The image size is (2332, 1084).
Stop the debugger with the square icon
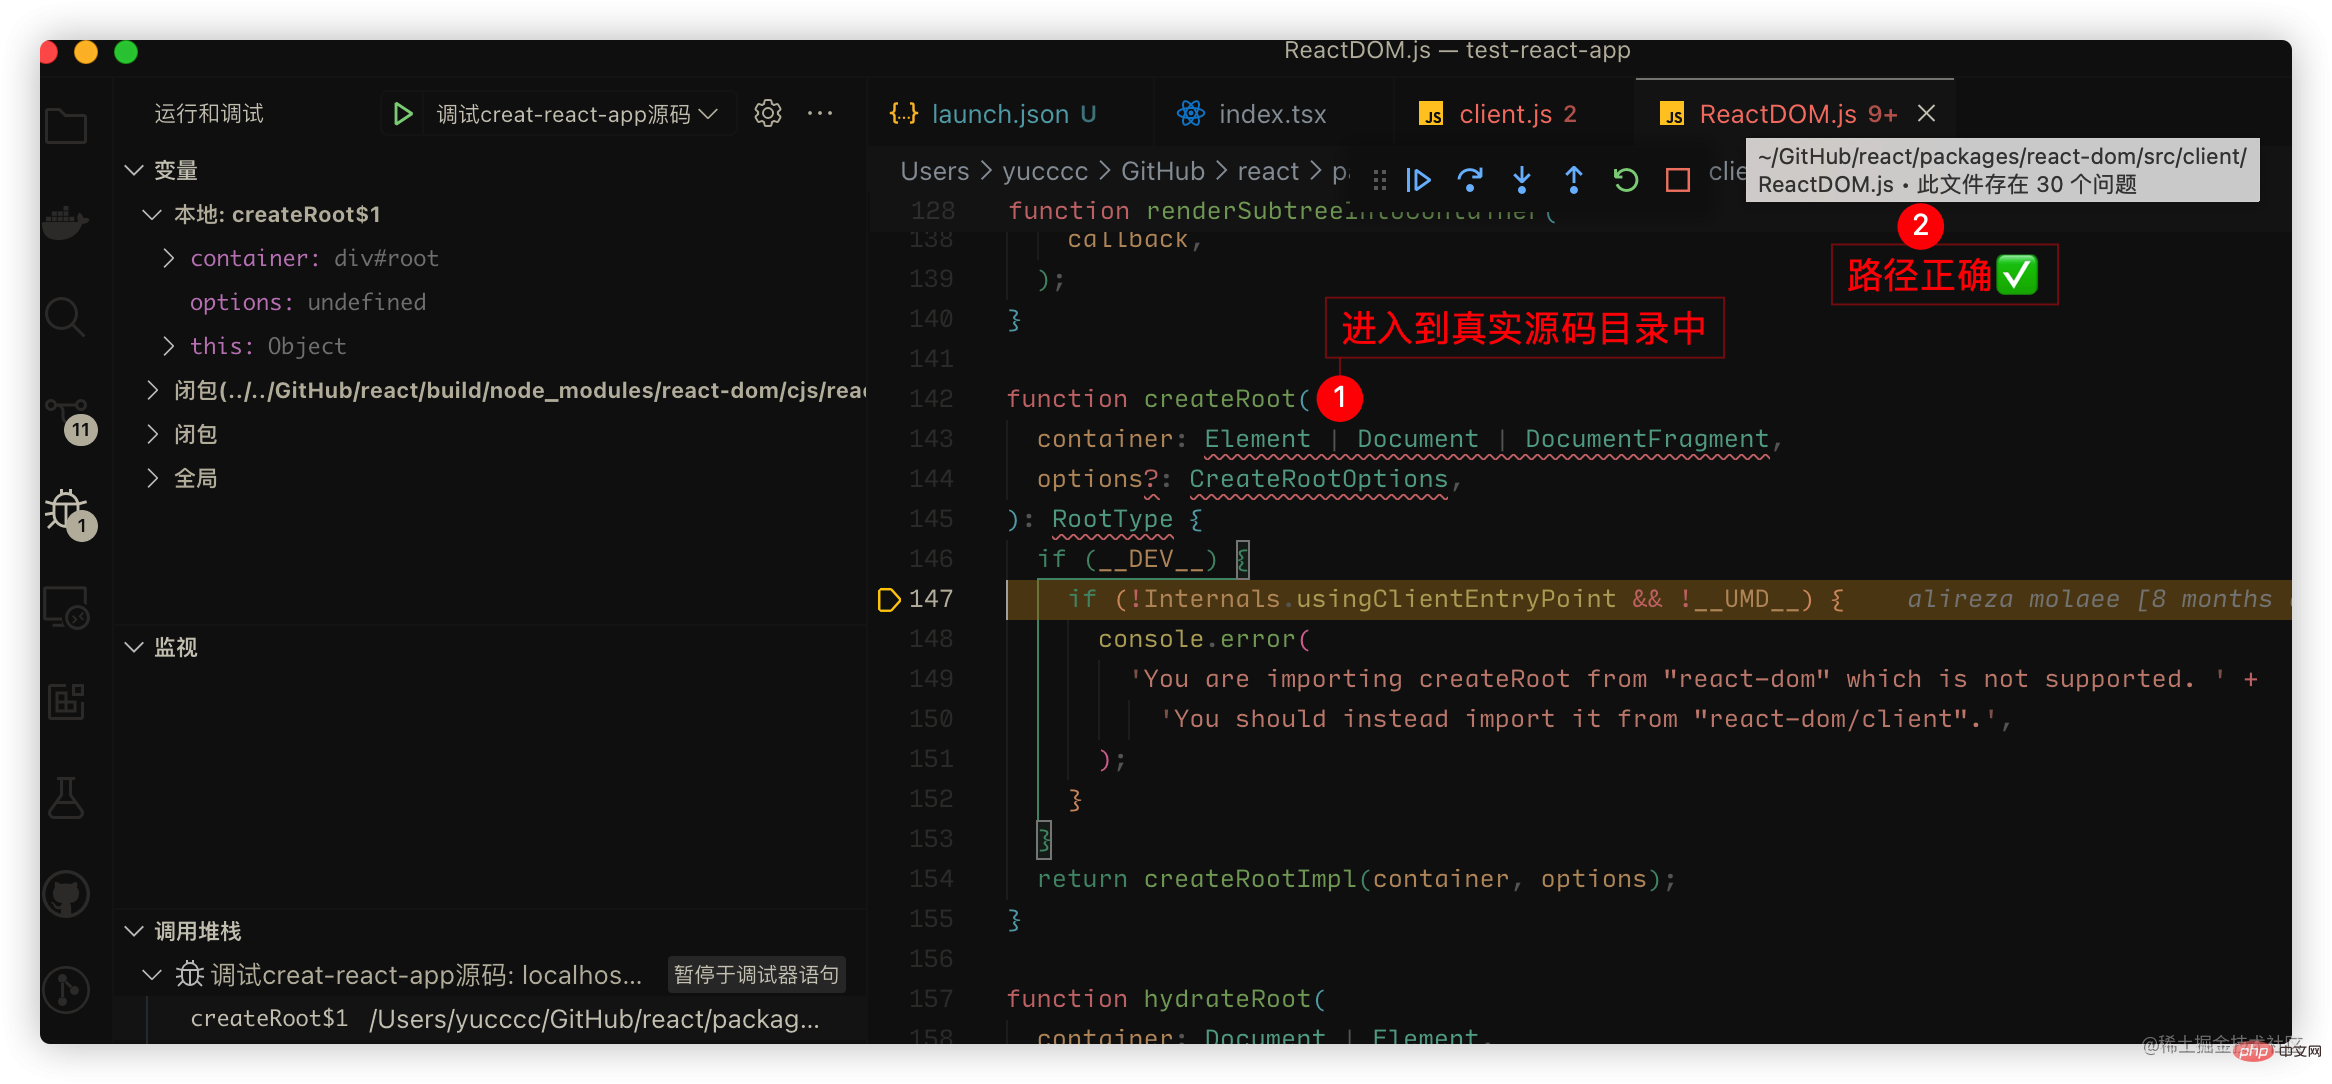pyautogui.click(x=1678, y=180)
